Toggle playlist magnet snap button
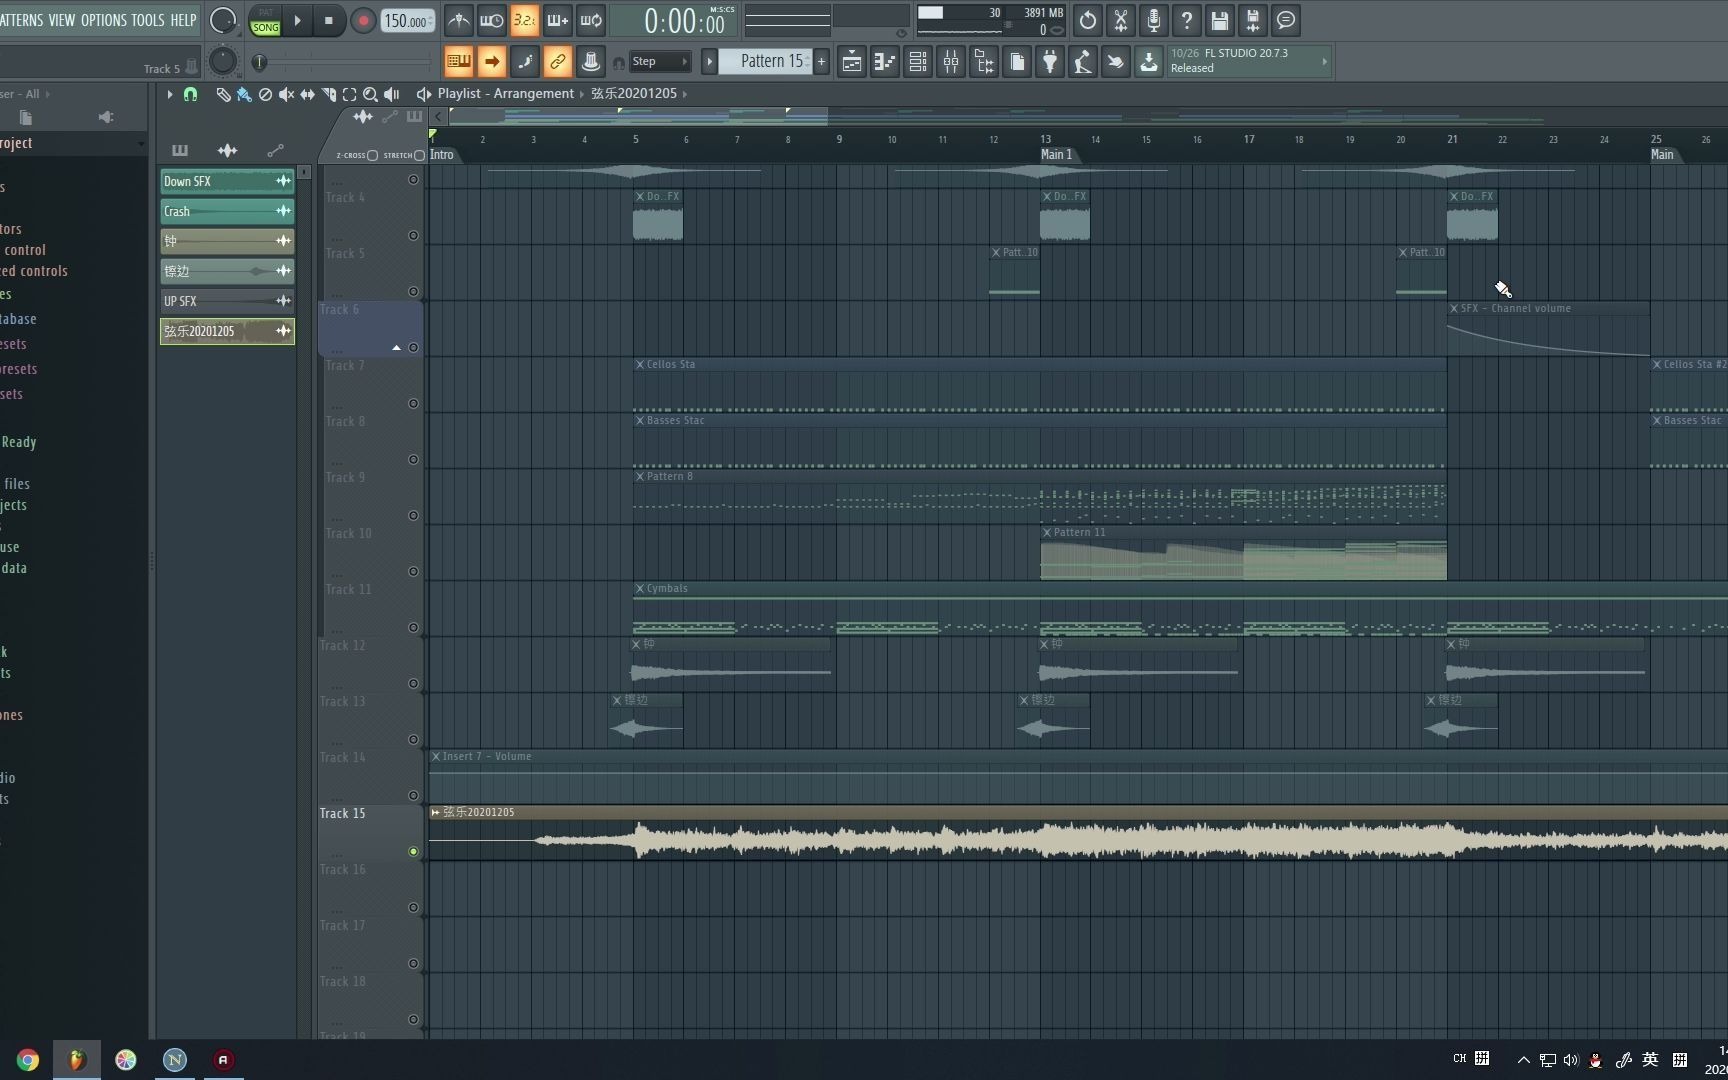Screen dimensions: 1728x1080 (190, 94)
